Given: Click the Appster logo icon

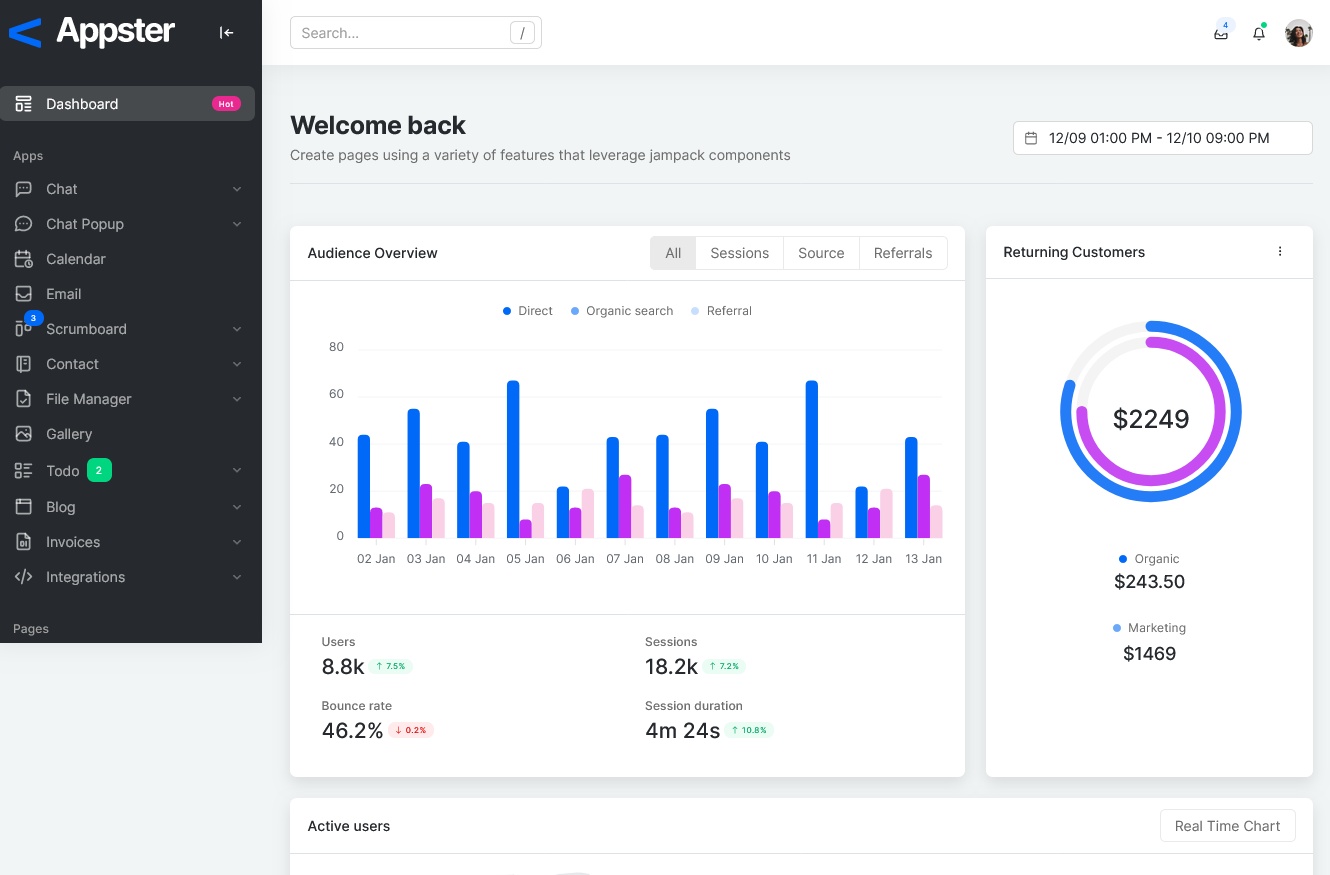Looking at the screenshot, I should click(25, 33).
